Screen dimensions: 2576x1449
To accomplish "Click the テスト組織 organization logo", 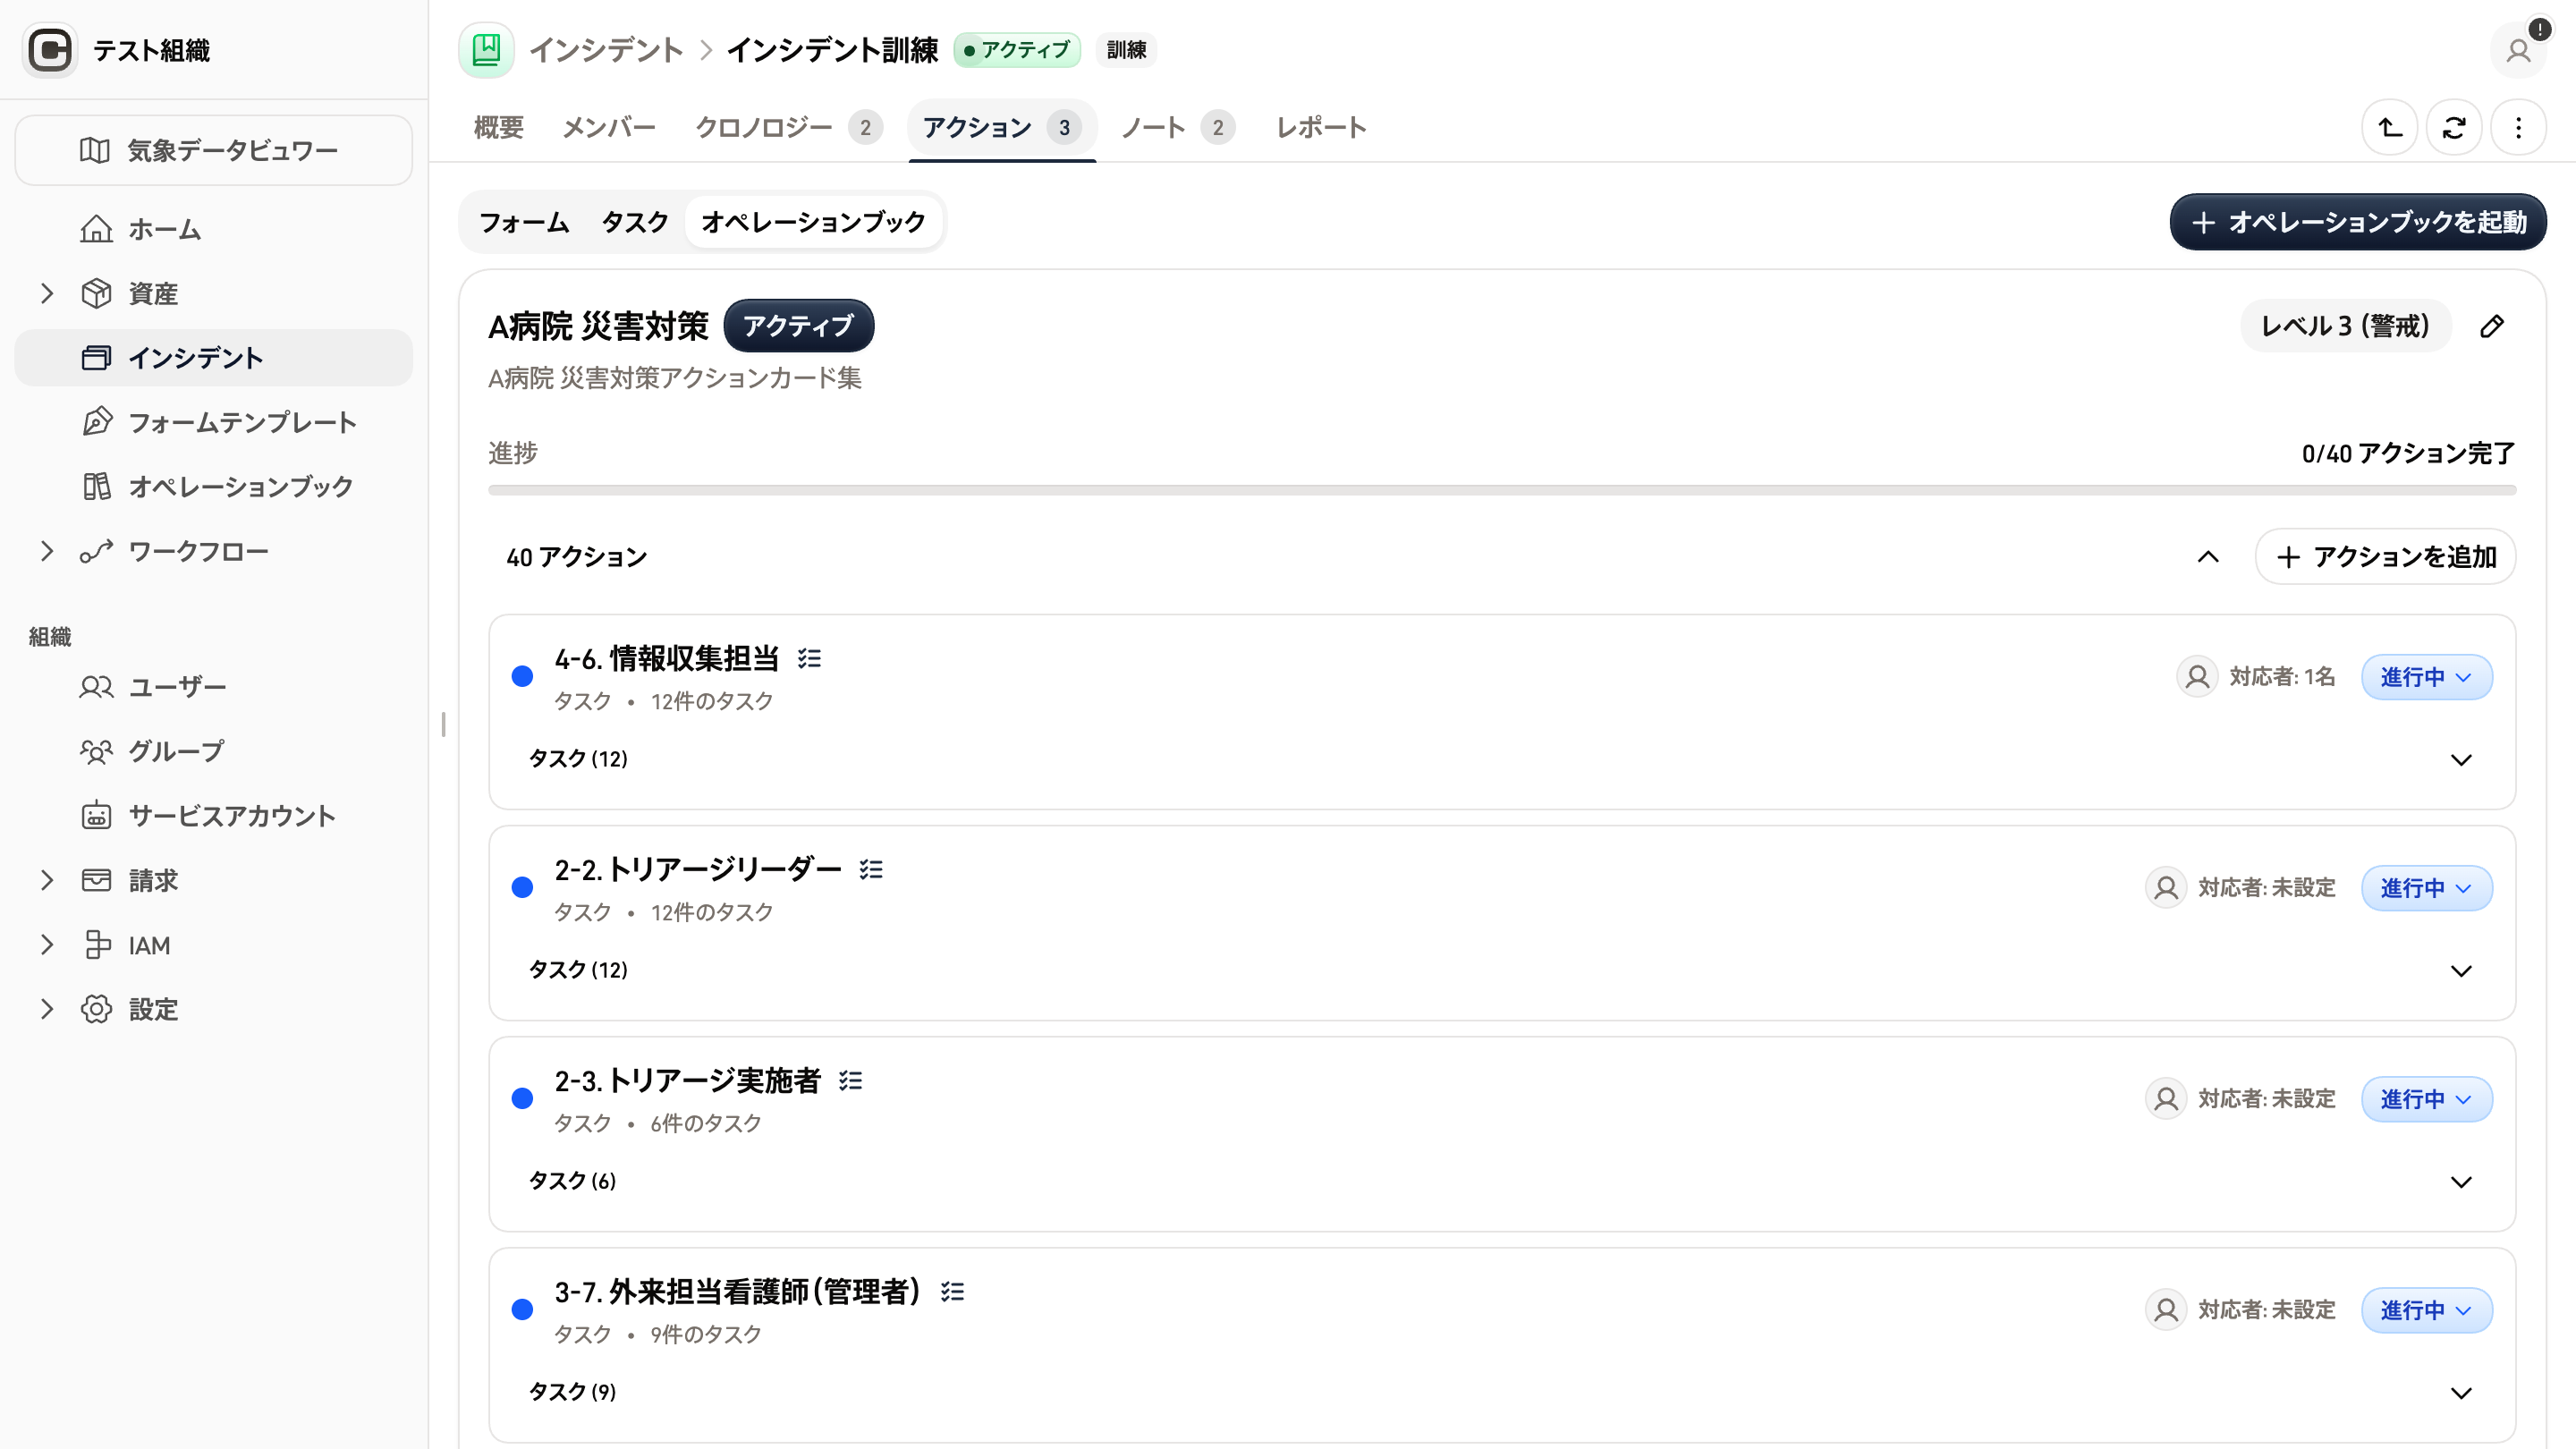I will tap(50, 50).
